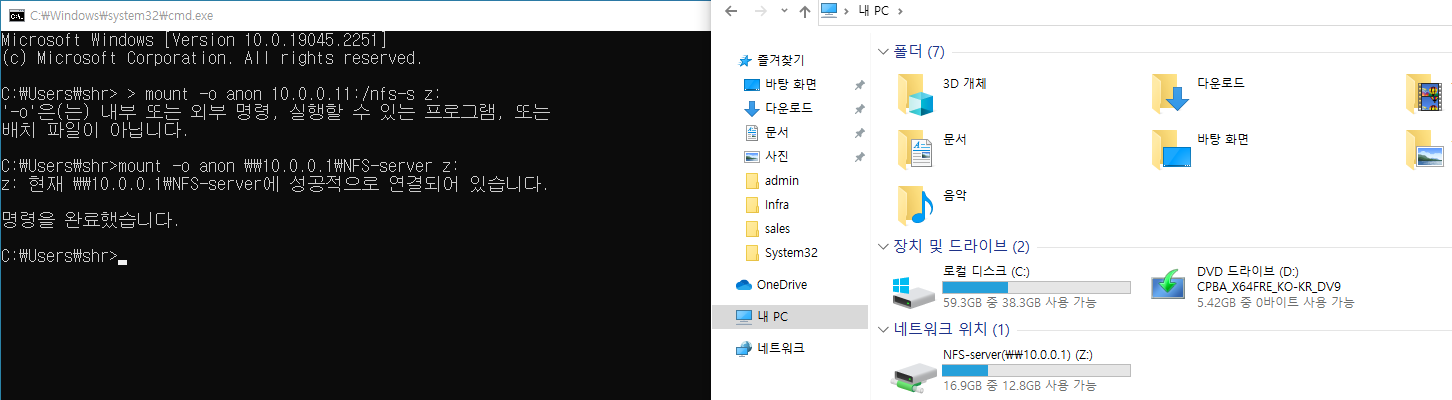Click NFS-server(\\10.0.0.1) (Z:) label

[1018, 355]
